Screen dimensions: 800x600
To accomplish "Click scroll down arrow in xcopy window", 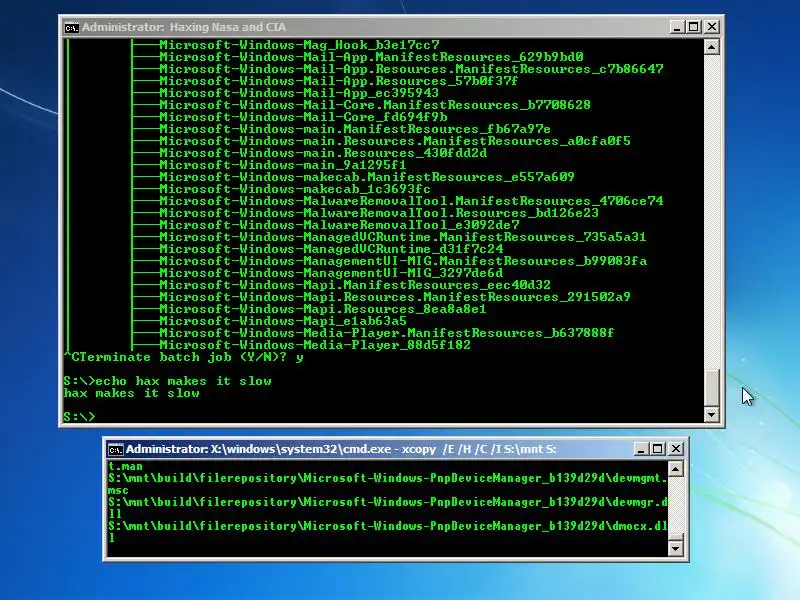I will [x=676, y=548].
